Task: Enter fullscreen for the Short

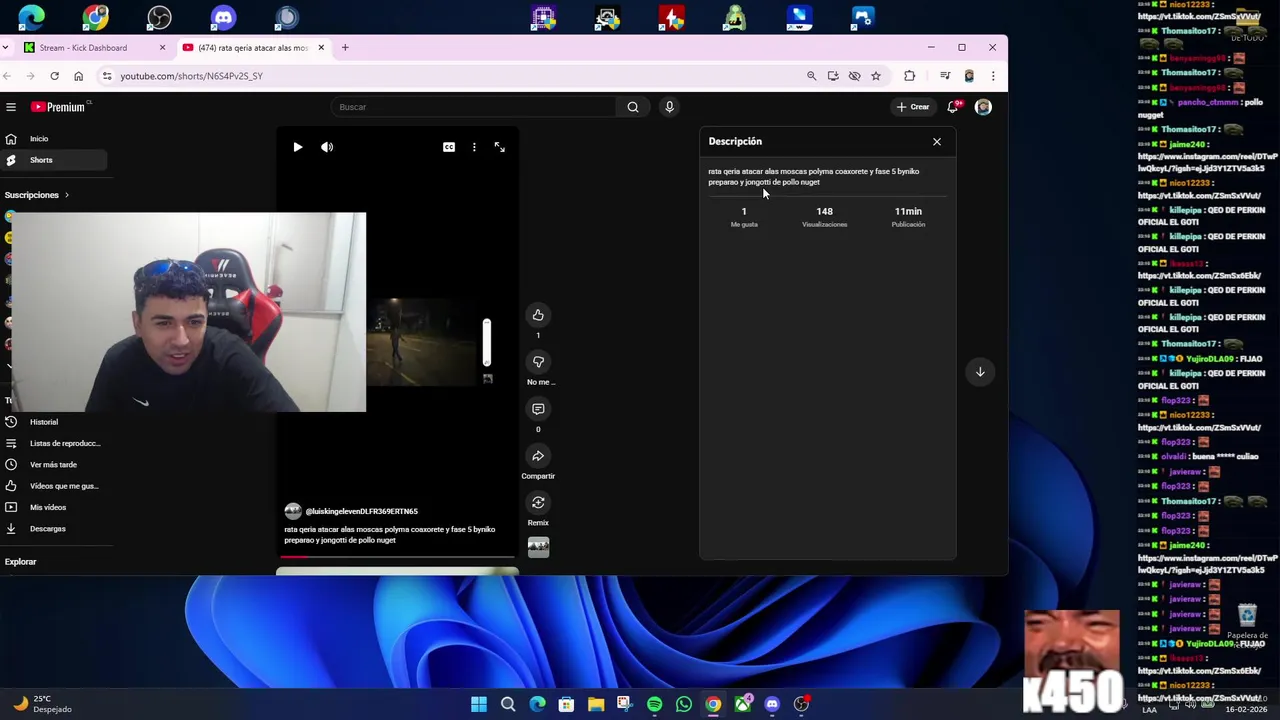Action: (x=500, y=147)
